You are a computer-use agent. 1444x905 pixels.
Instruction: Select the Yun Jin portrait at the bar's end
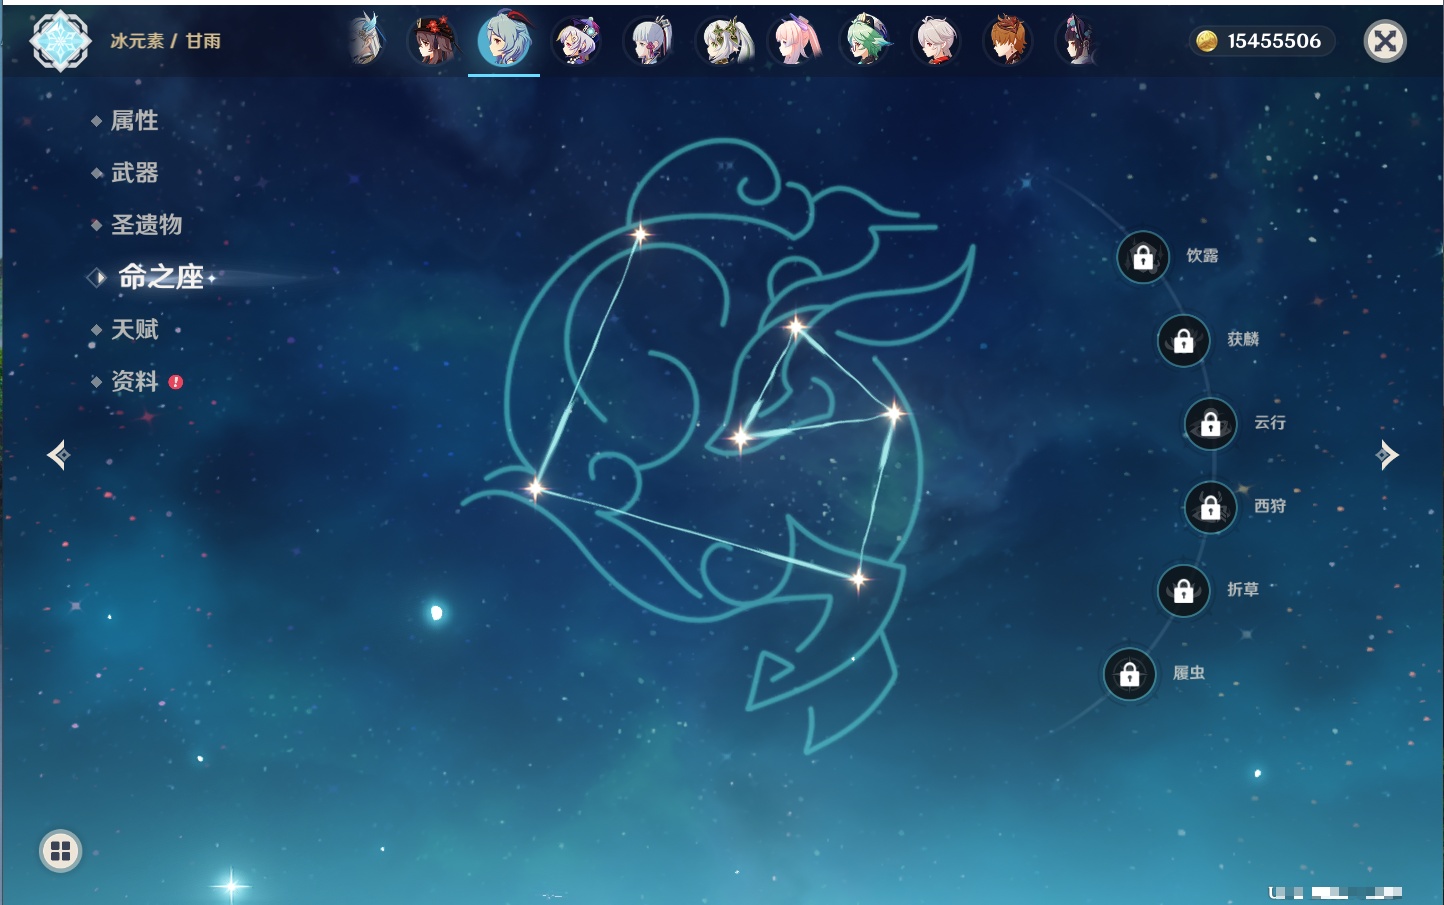click(x=1078, y=41)
